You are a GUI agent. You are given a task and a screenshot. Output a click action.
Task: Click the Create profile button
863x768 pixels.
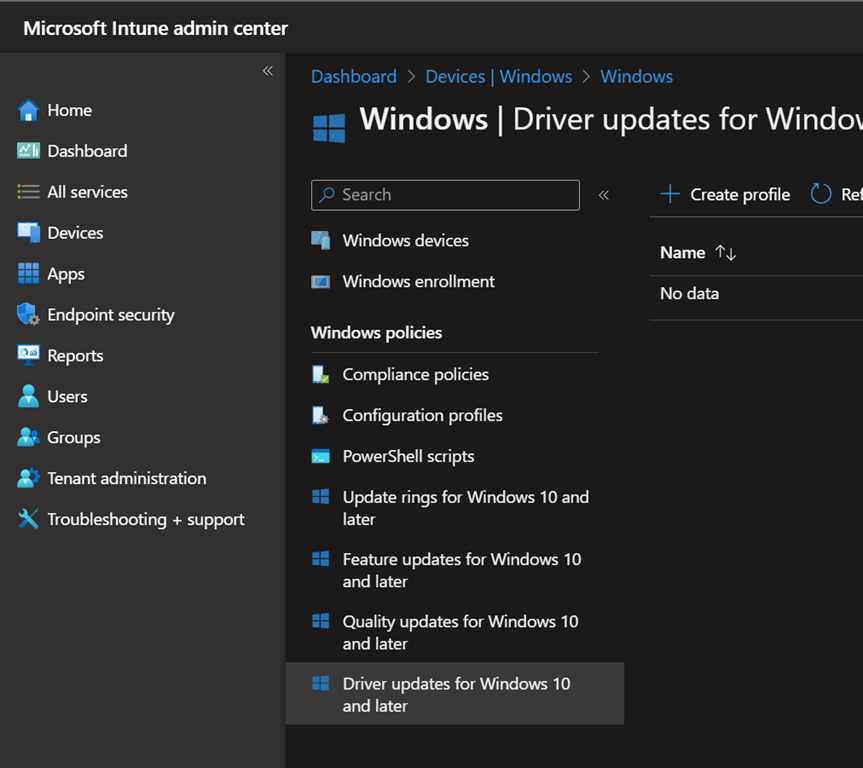click(x=725, y=195)
